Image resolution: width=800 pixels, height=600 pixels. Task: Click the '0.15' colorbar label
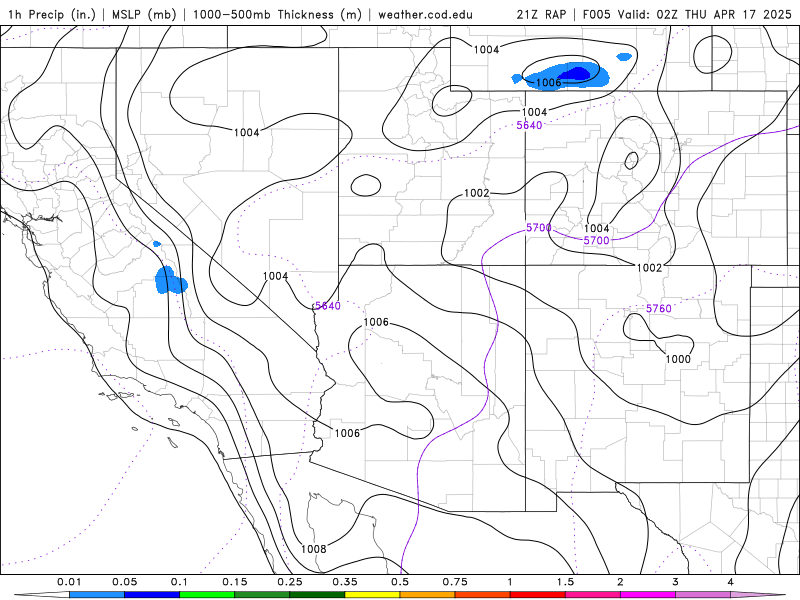point(235,582)
